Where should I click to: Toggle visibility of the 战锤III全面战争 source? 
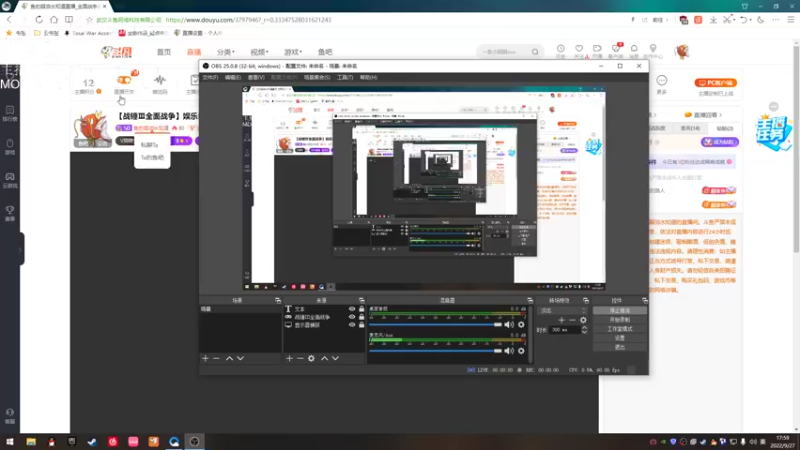[x=352, y=317]
